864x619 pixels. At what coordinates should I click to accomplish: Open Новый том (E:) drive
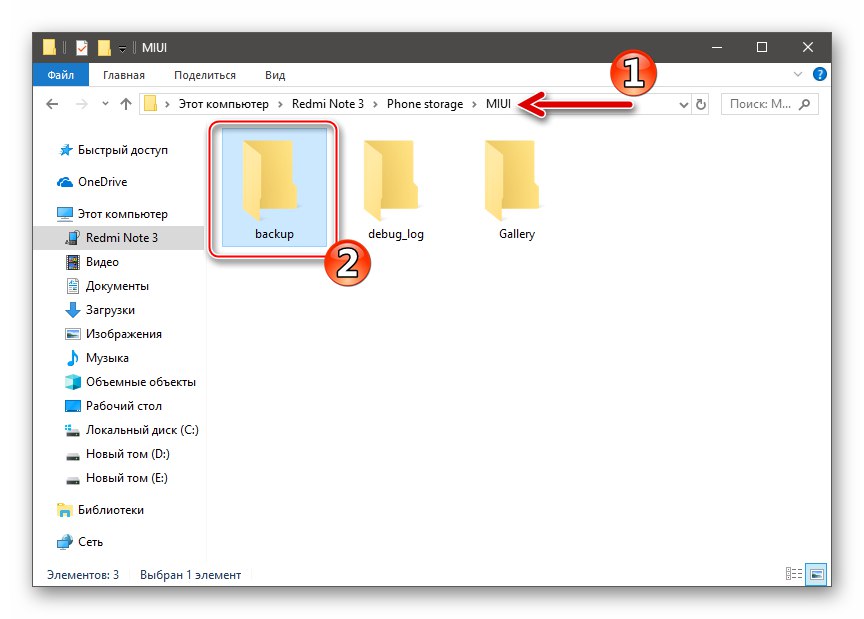click(x=116, y=478)
